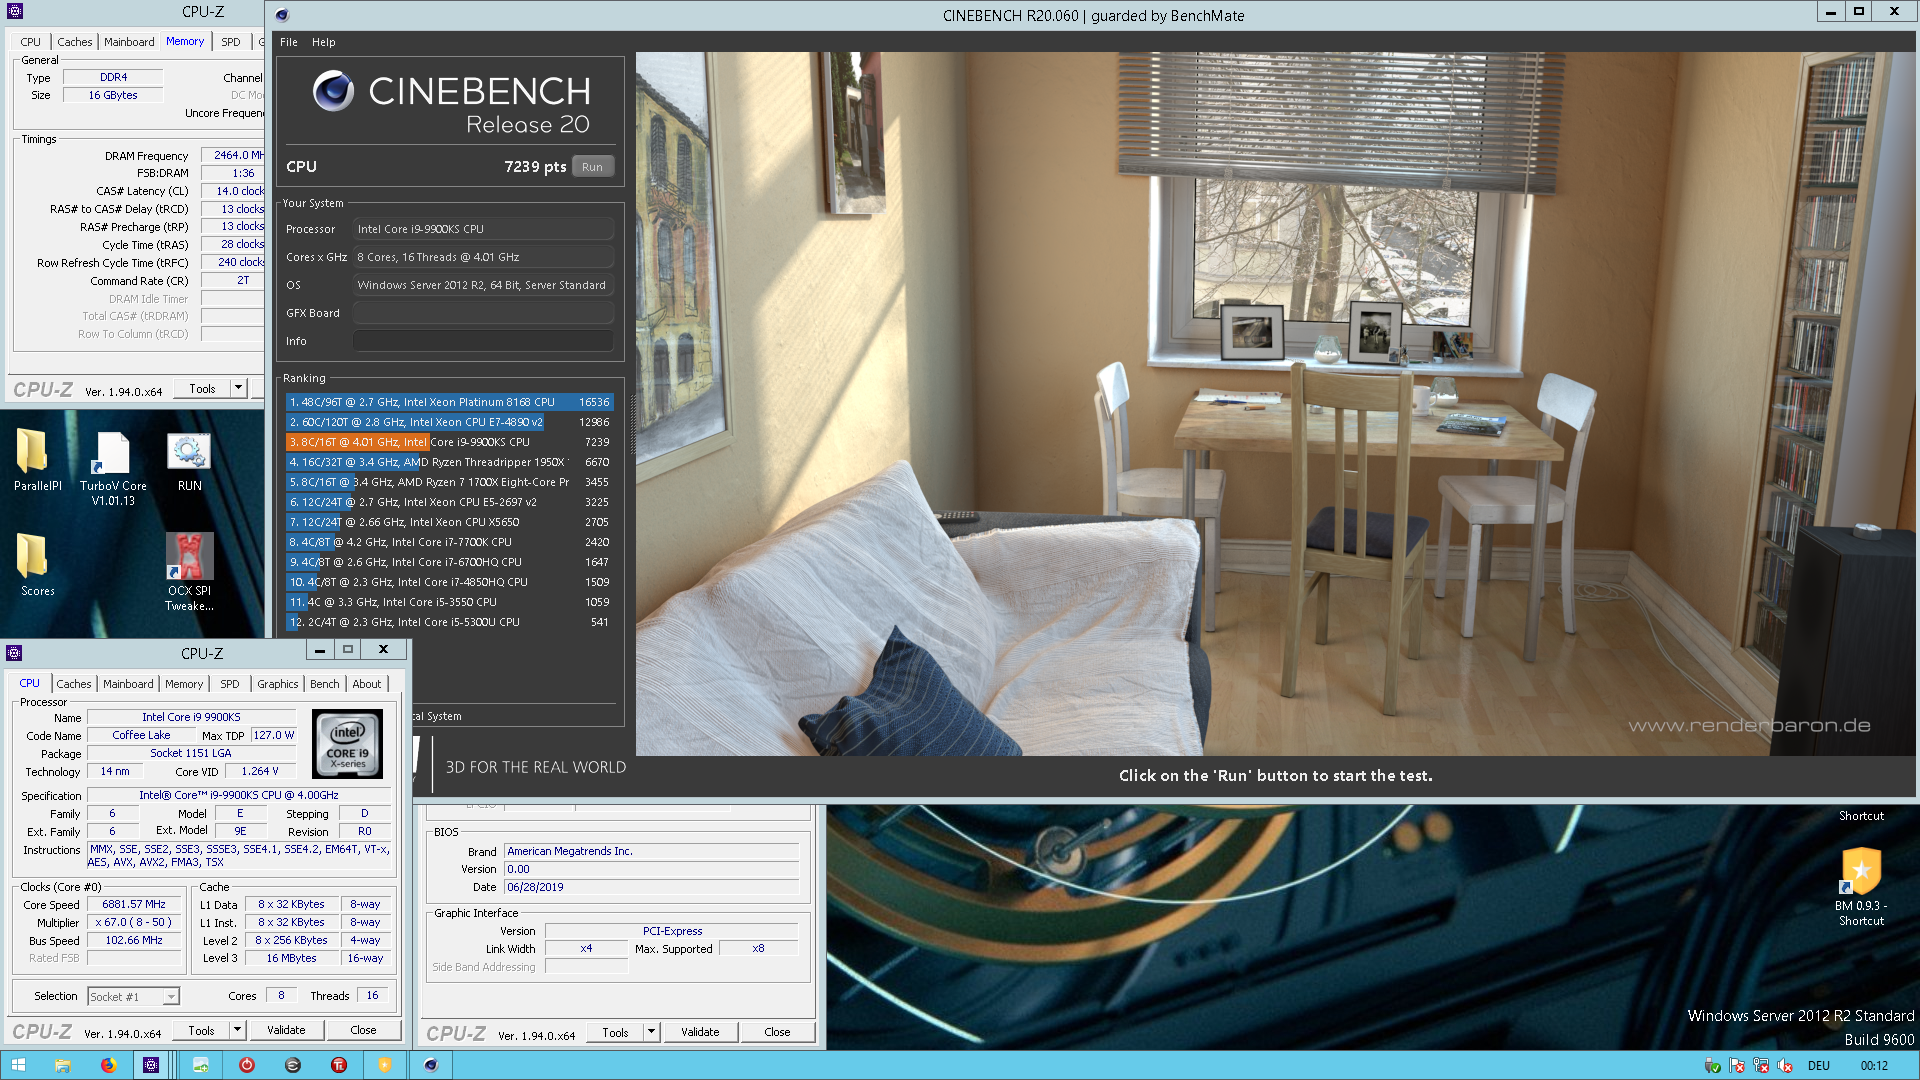Switch to SPD tab in top CPU-Z window
The width and height of the screenshot is (1920, 1080).
[x=230, y=42]
